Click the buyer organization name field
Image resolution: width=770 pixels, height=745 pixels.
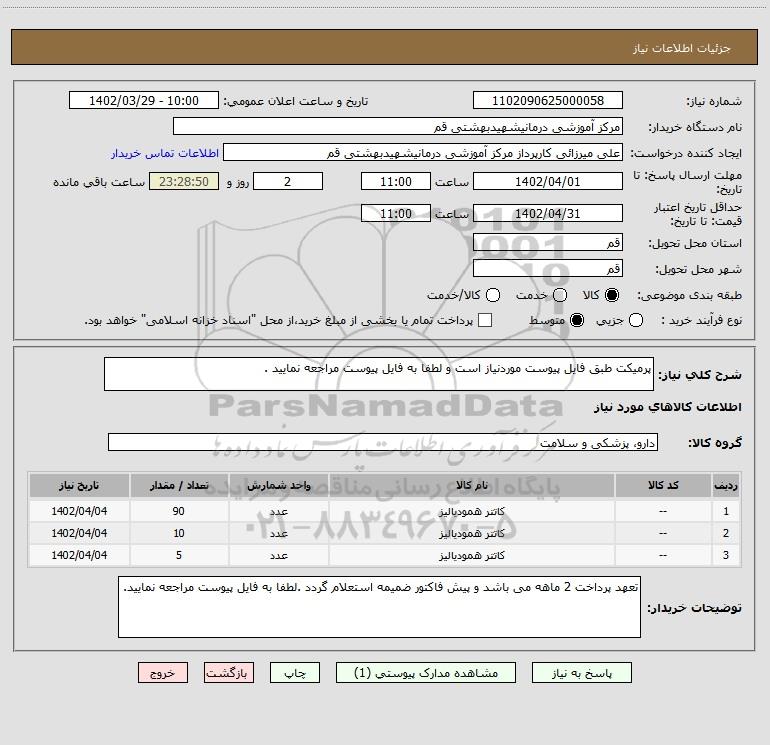click(398, 127)
